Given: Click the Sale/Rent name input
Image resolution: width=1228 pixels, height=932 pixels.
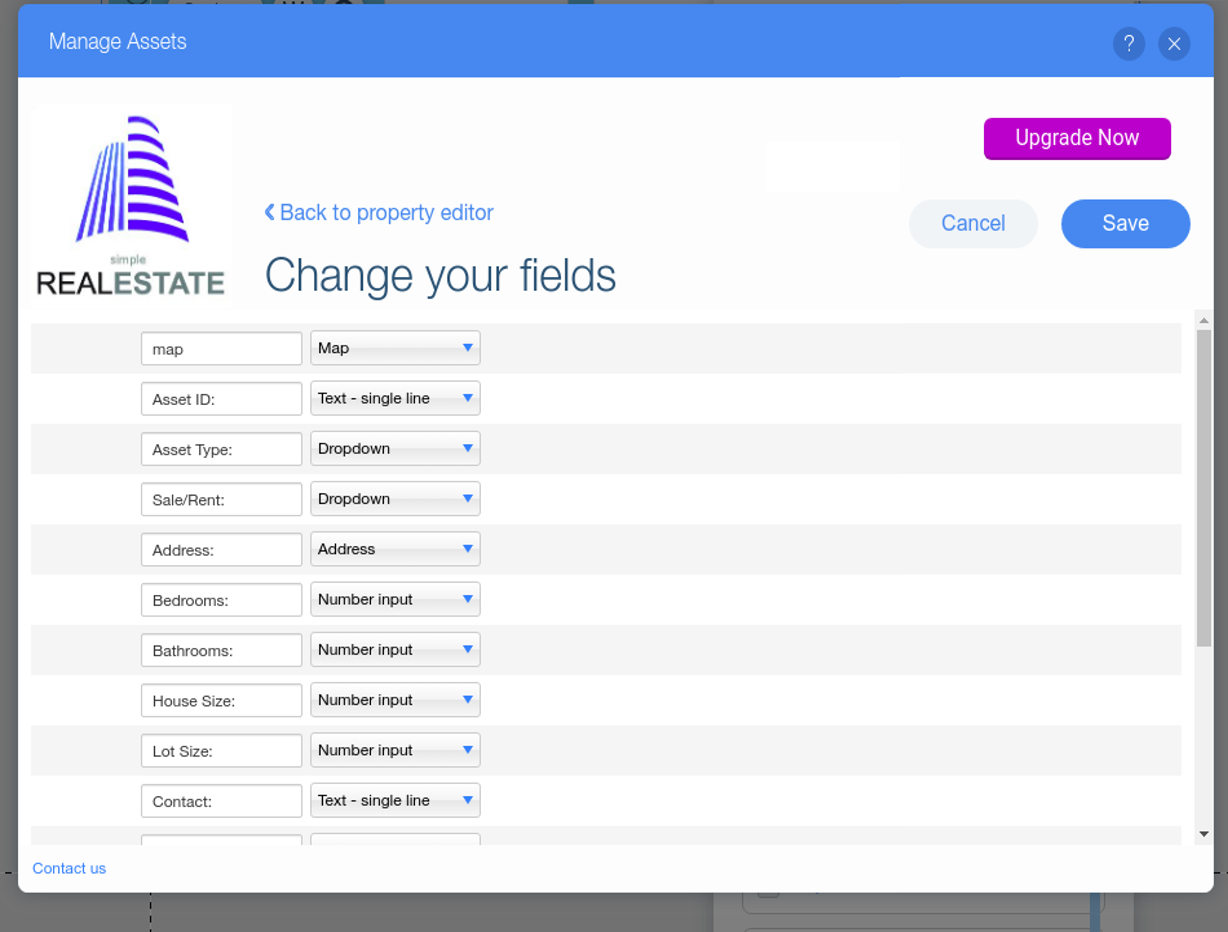Looking at the screenshot, I should point(221,499).
